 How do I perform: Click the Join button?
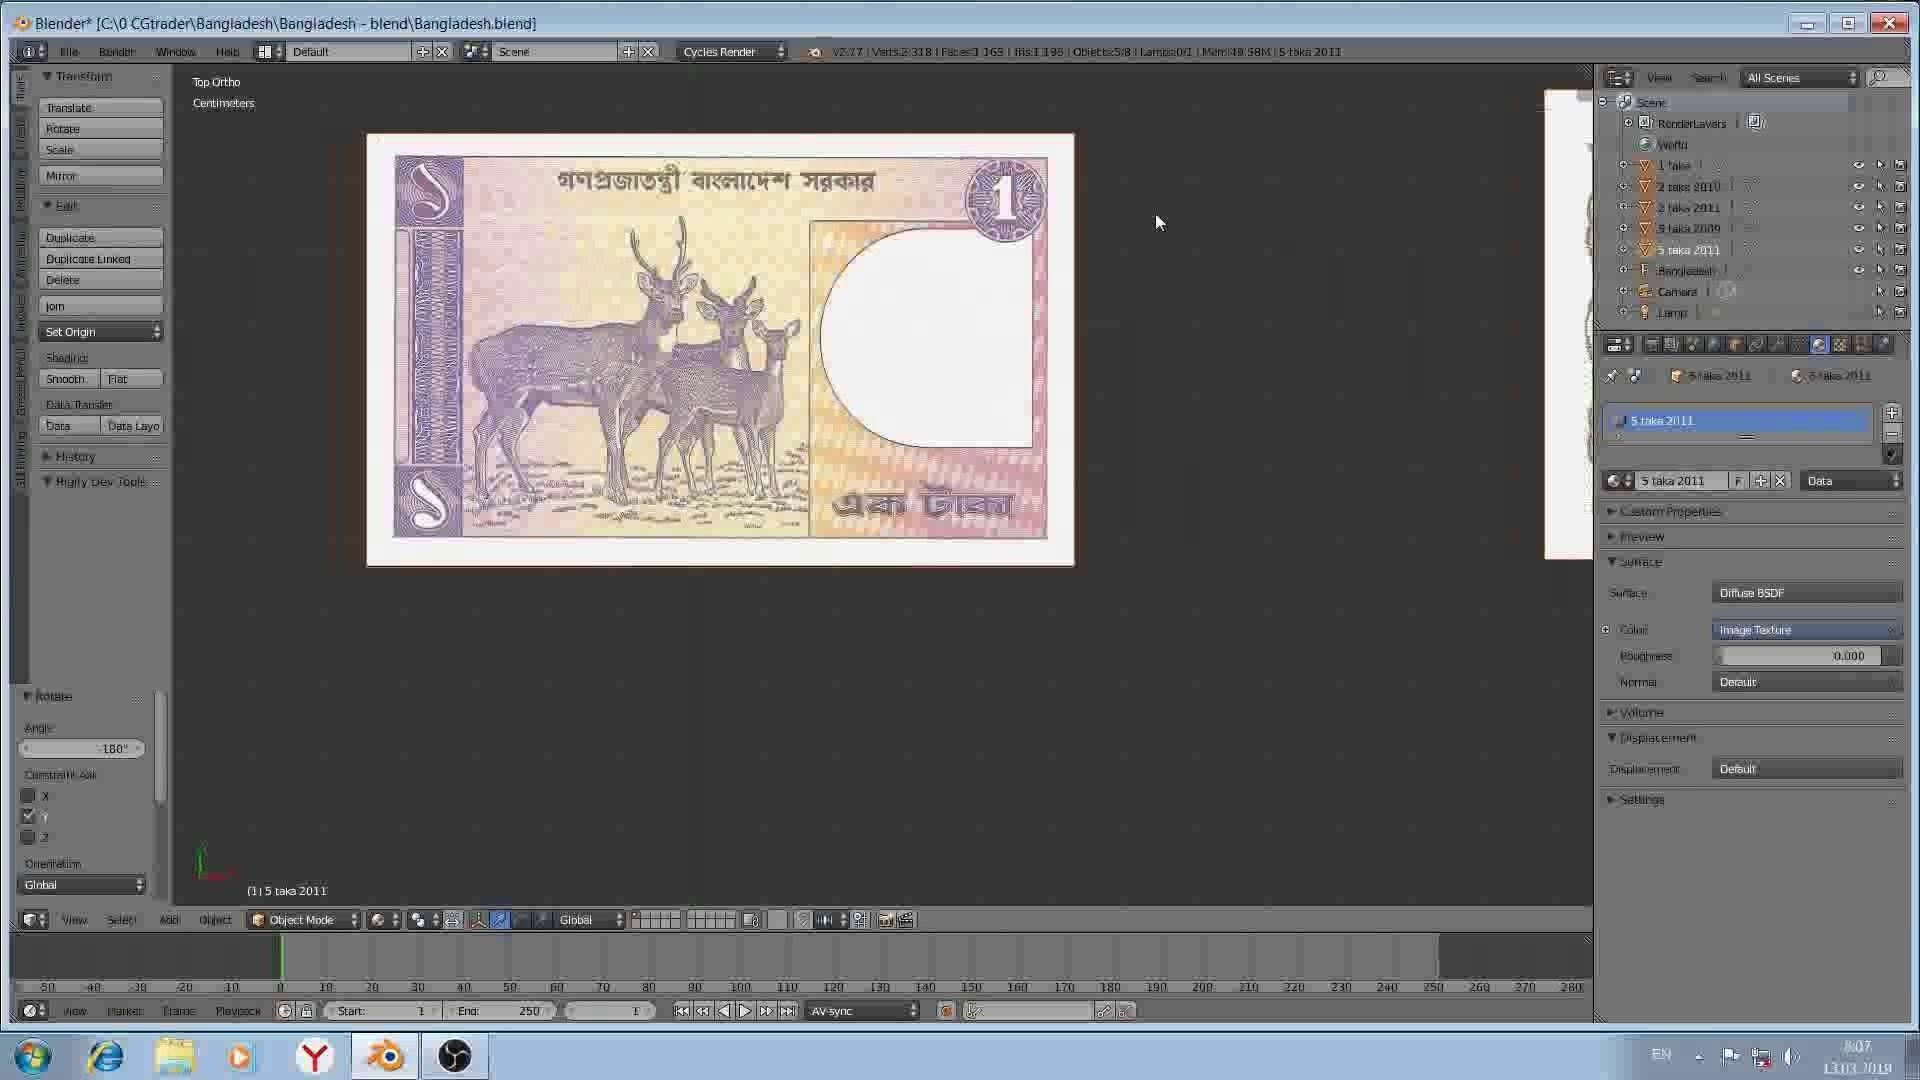[x=101, y=306]
